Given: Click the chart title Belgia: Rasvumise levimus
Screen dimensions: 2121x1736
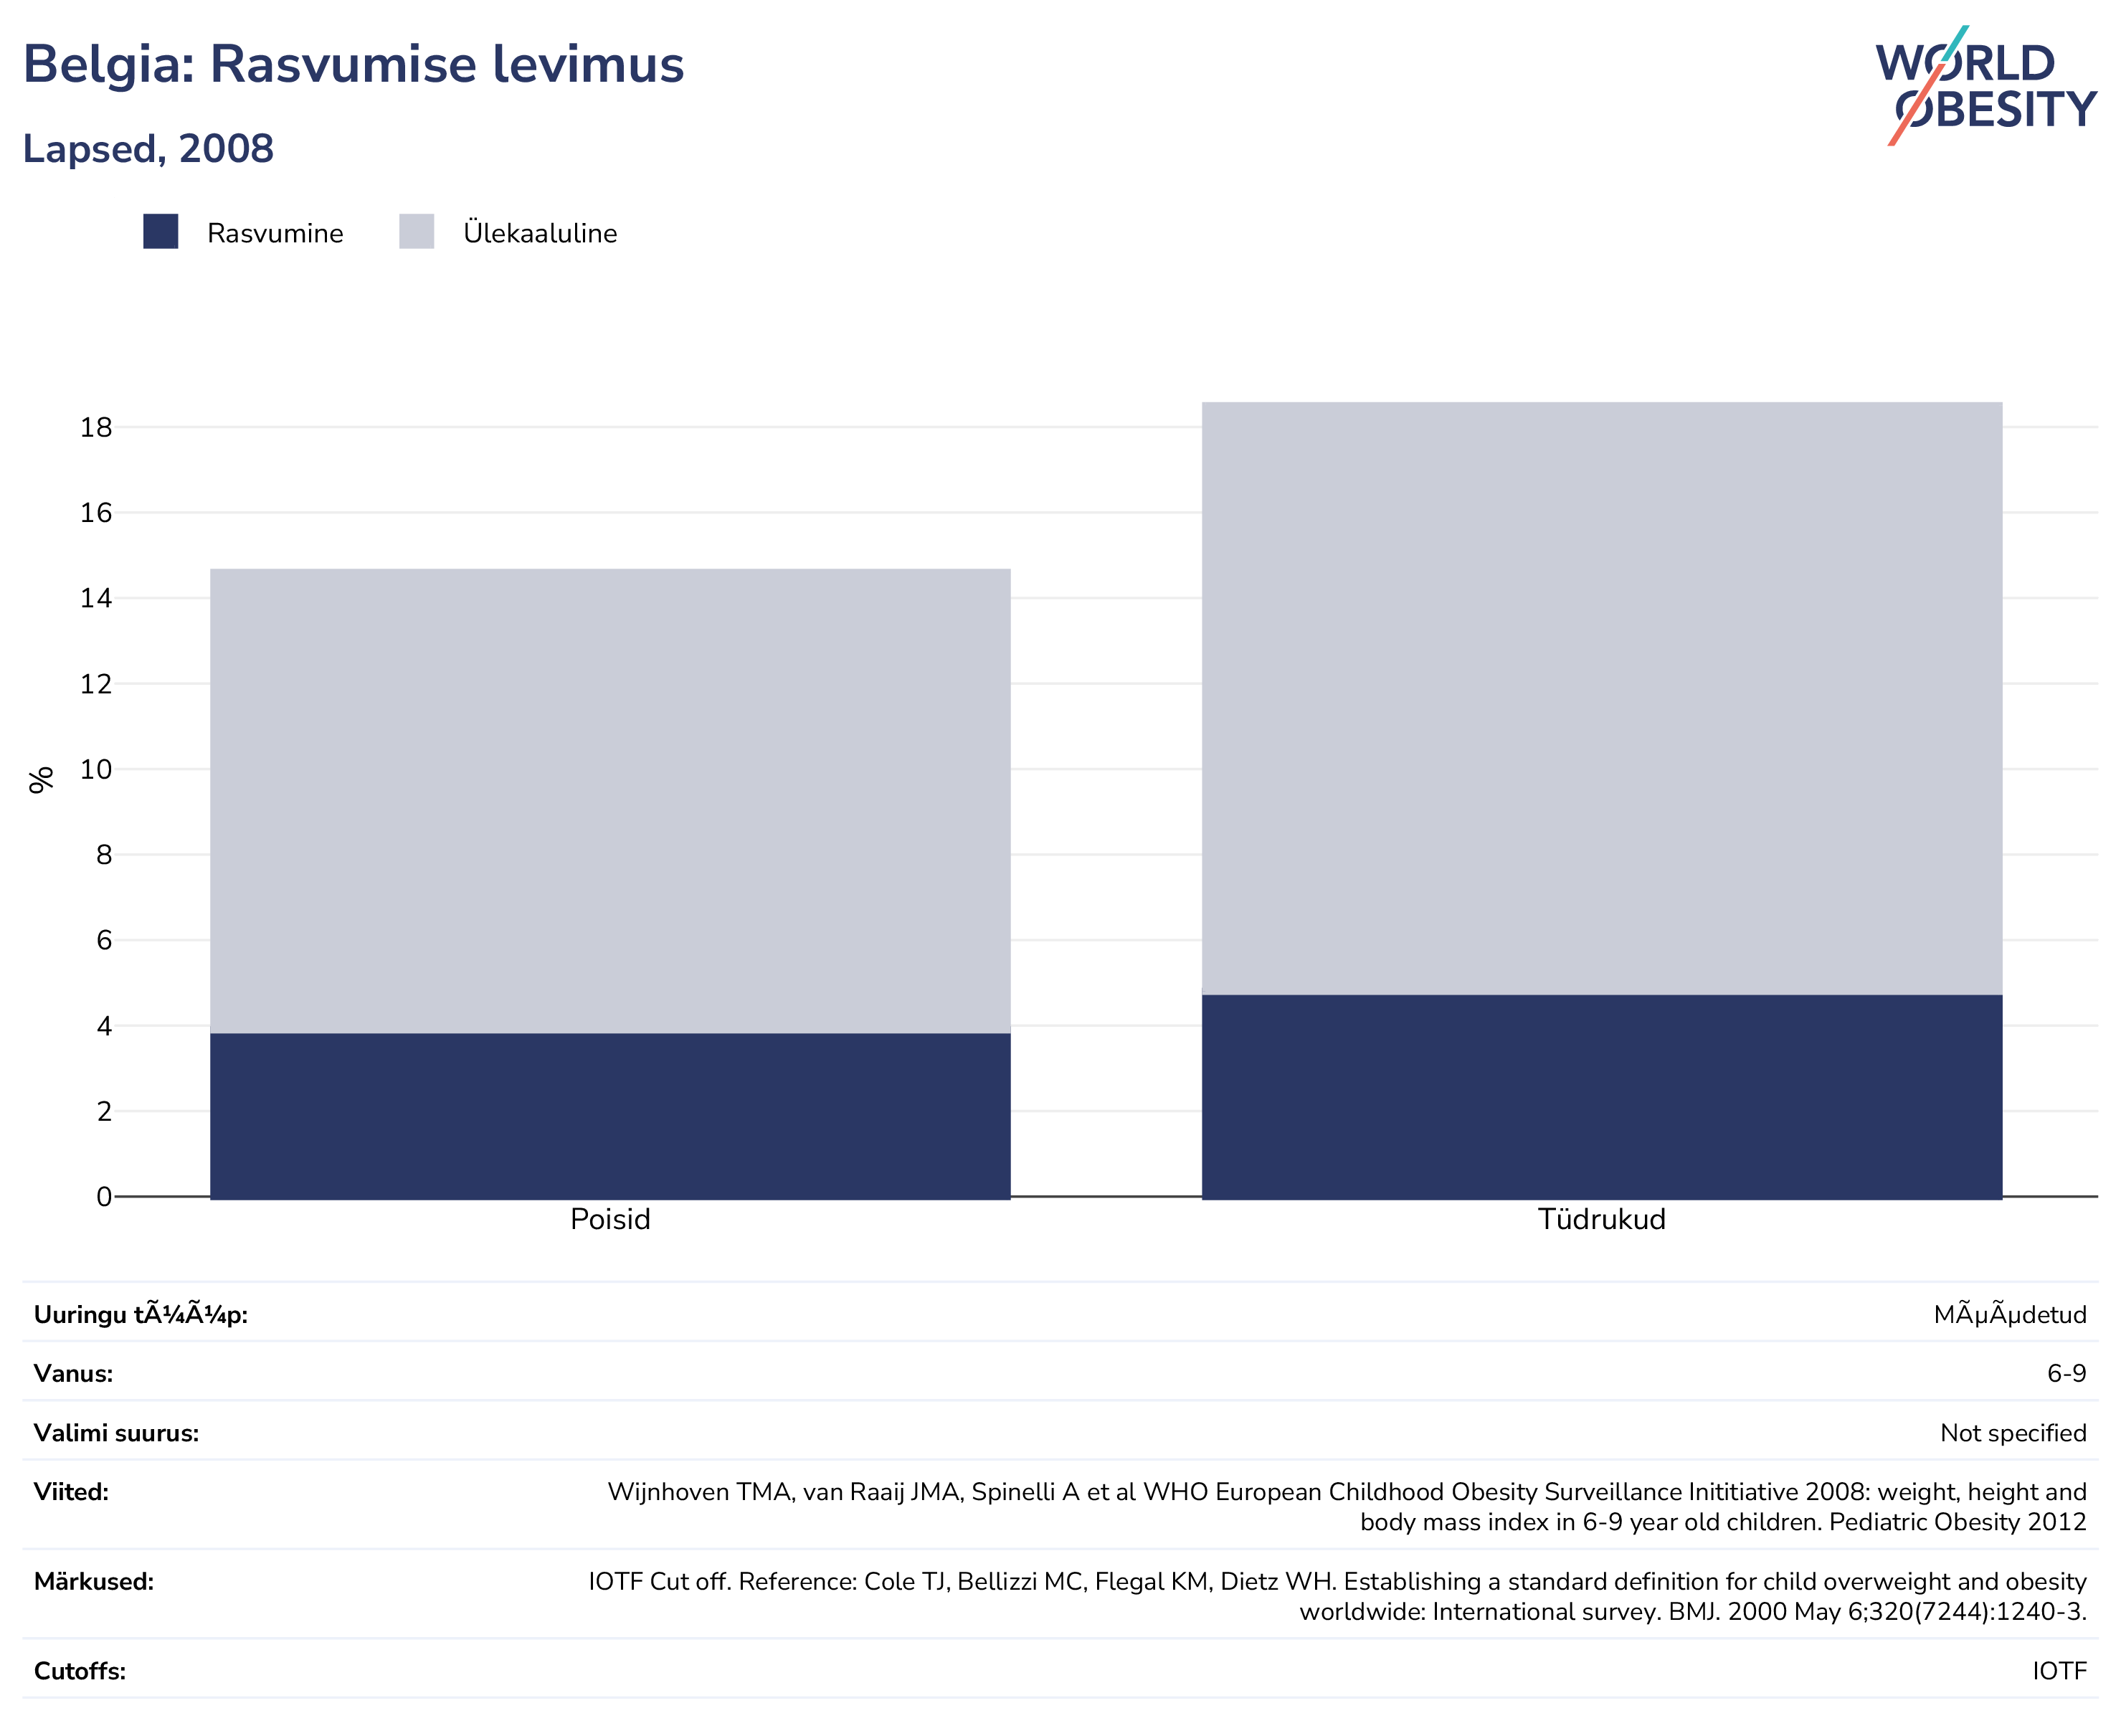Looking at the screenshot, I should (x=353, y=64).
